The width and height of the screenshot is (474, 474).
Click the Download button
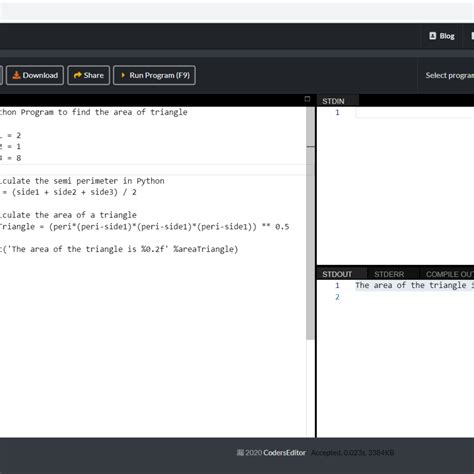pos(35,75)
